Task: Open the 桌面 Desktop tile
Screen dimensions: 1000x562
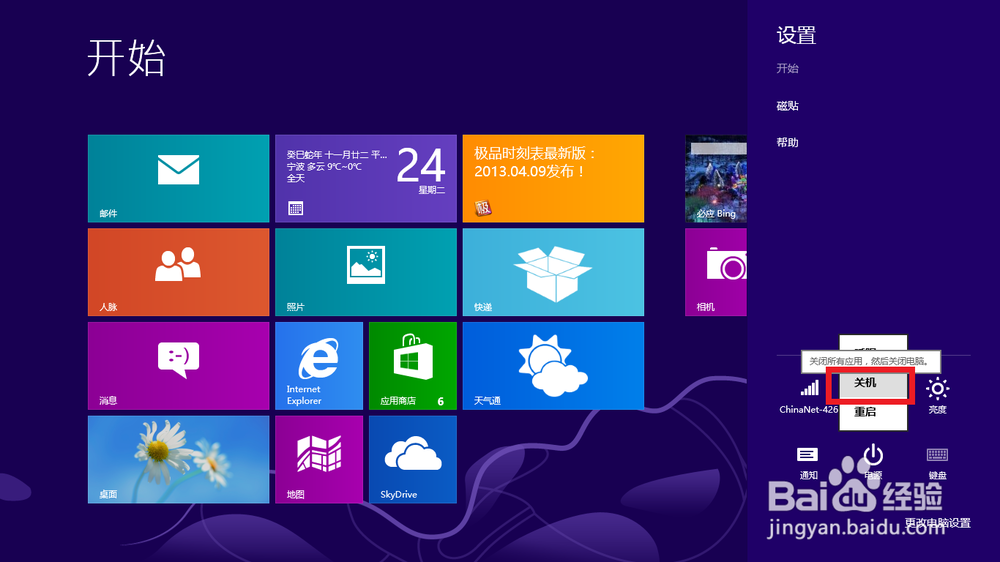Action: click(179, 460)
